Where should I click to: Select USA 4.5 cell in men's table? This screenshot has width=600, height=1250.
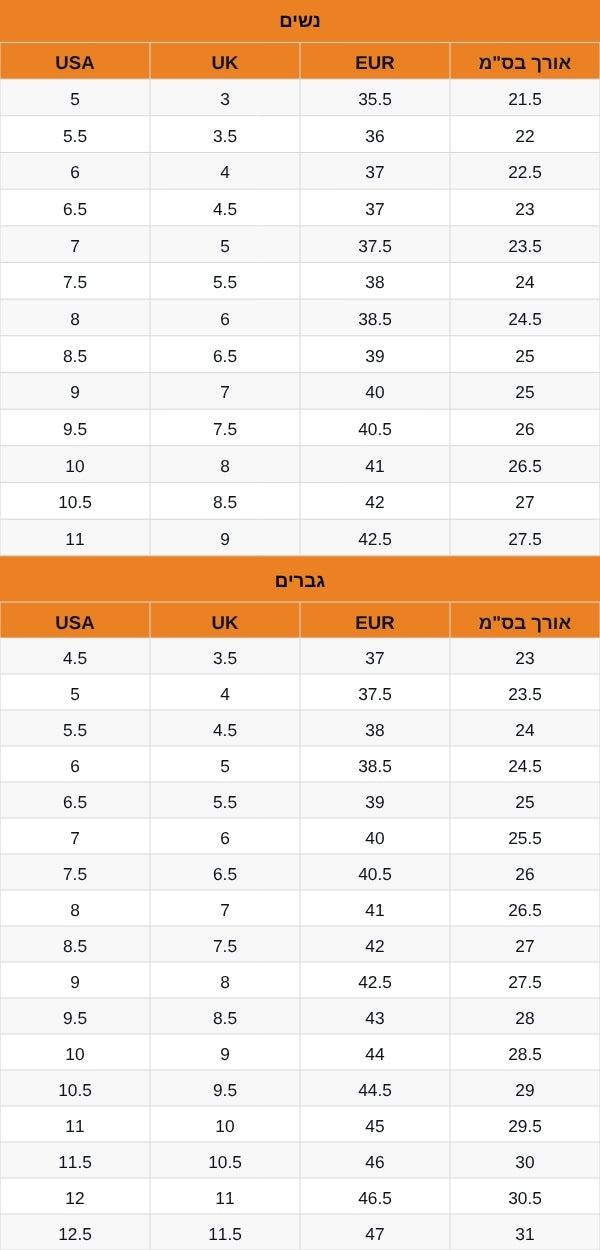(75, 658)
